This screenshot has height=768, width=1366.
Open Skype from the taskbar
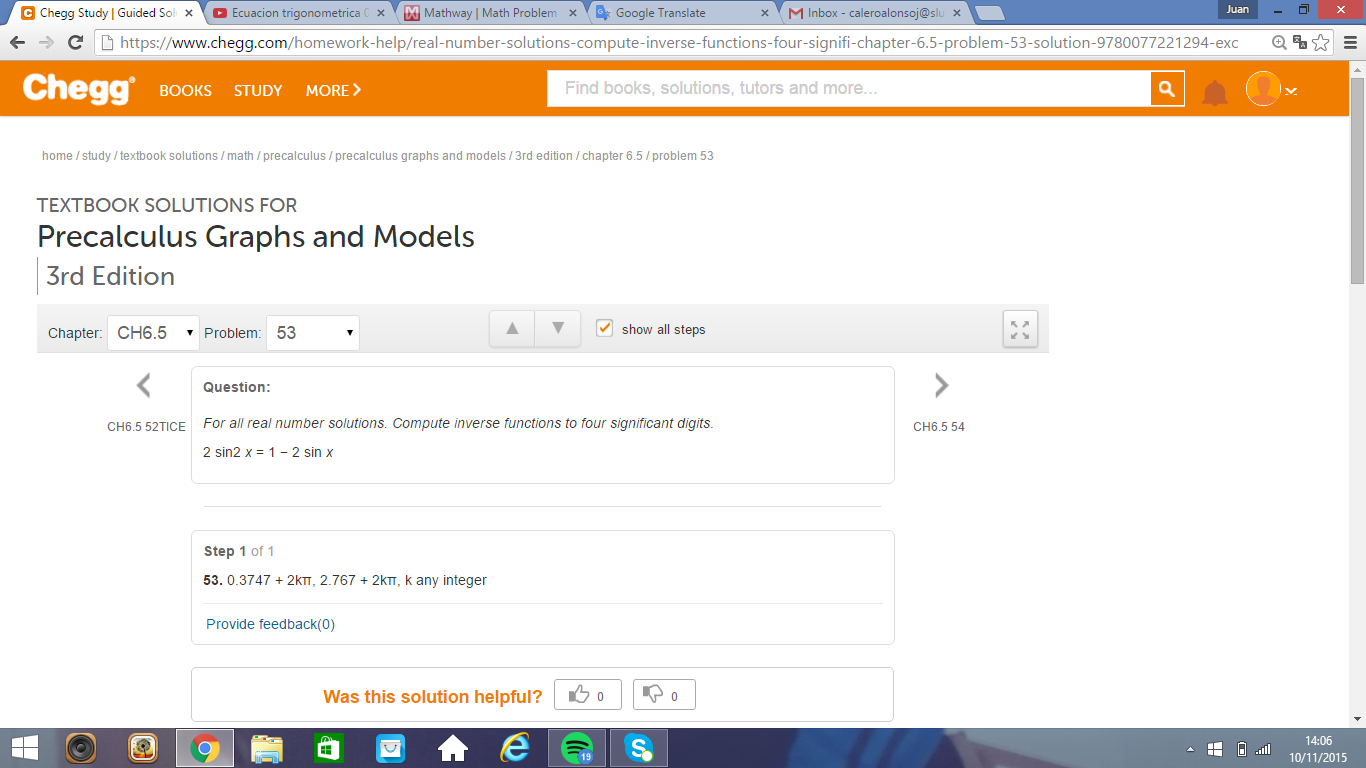(637, 747)
